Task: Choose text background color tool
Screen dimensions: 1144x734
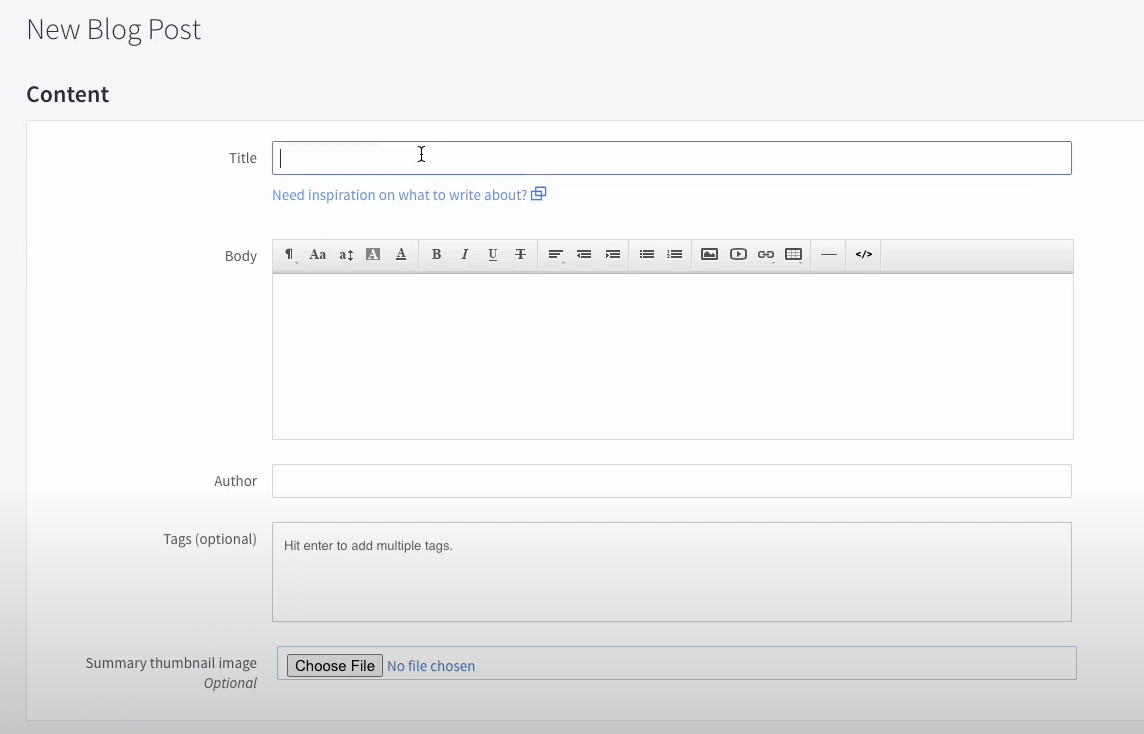Action: pos(373,255)
